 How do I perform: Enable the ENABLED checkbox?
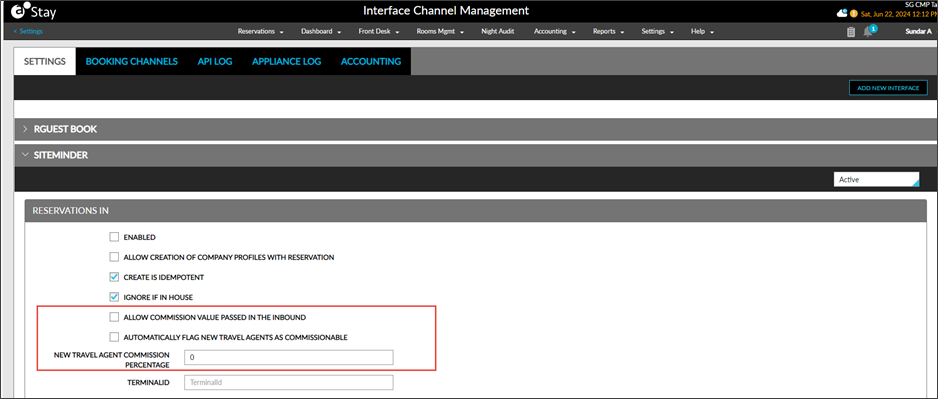point(114,237)
